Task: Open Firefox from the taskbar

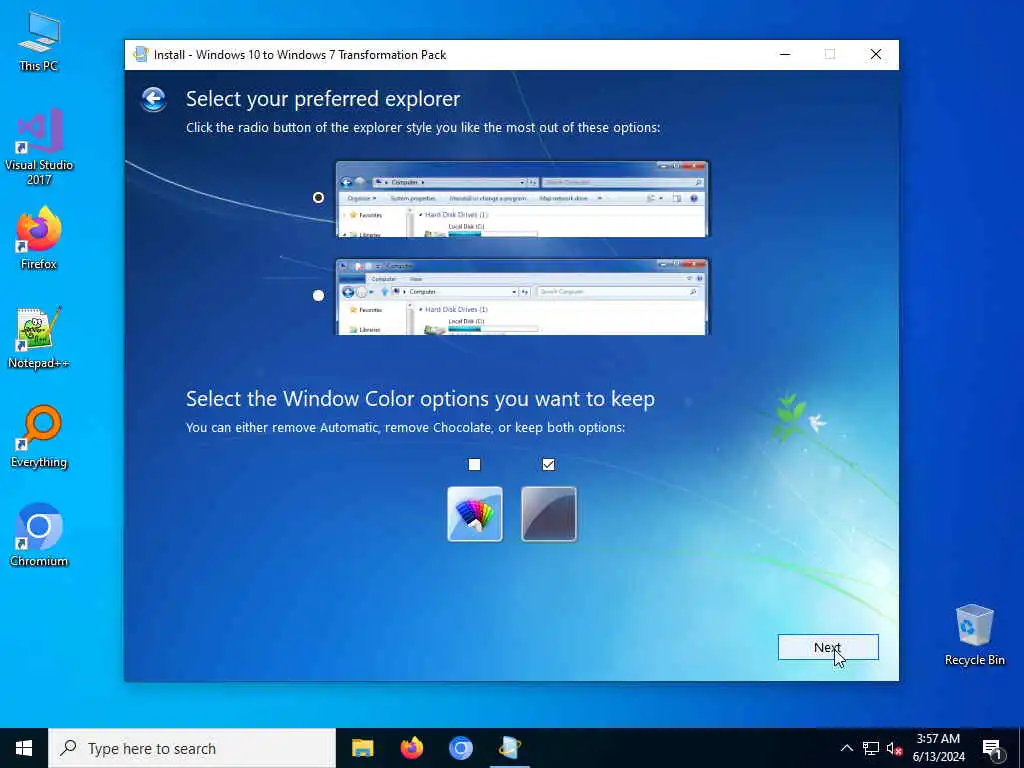Action: coord(411,748)
